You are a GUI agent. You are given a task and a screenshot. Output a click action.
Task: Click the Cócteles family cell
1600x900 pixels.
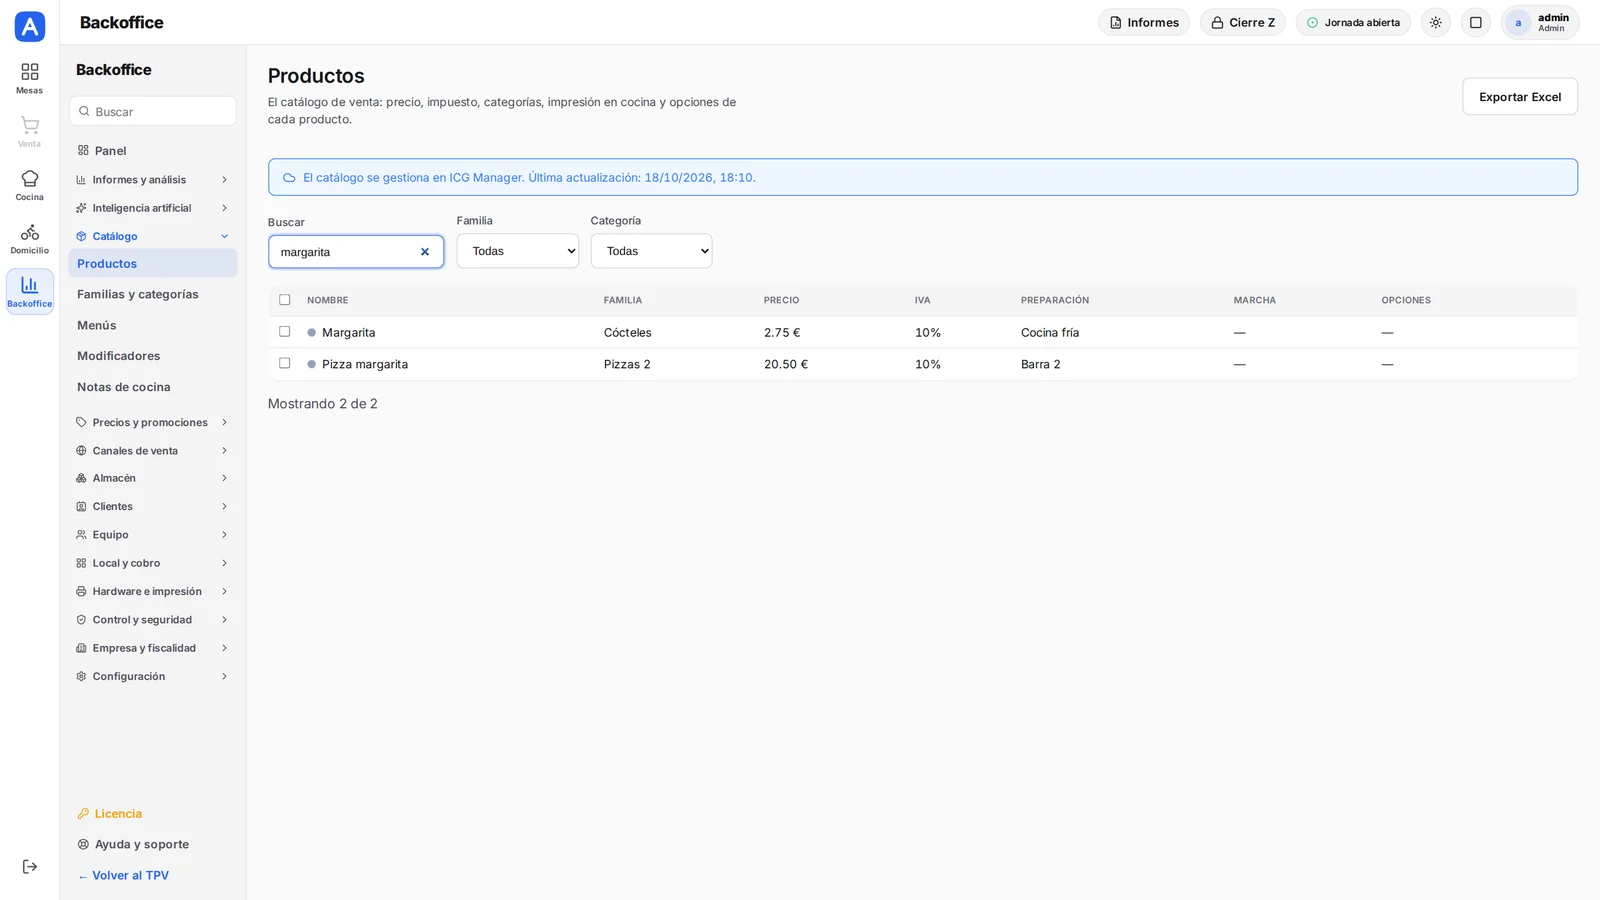627,332
